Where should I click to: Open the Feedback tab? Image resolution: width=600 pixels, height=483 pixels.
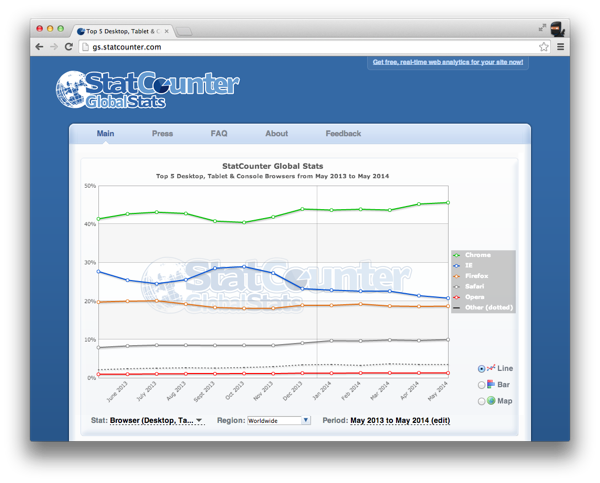point(343,134)
